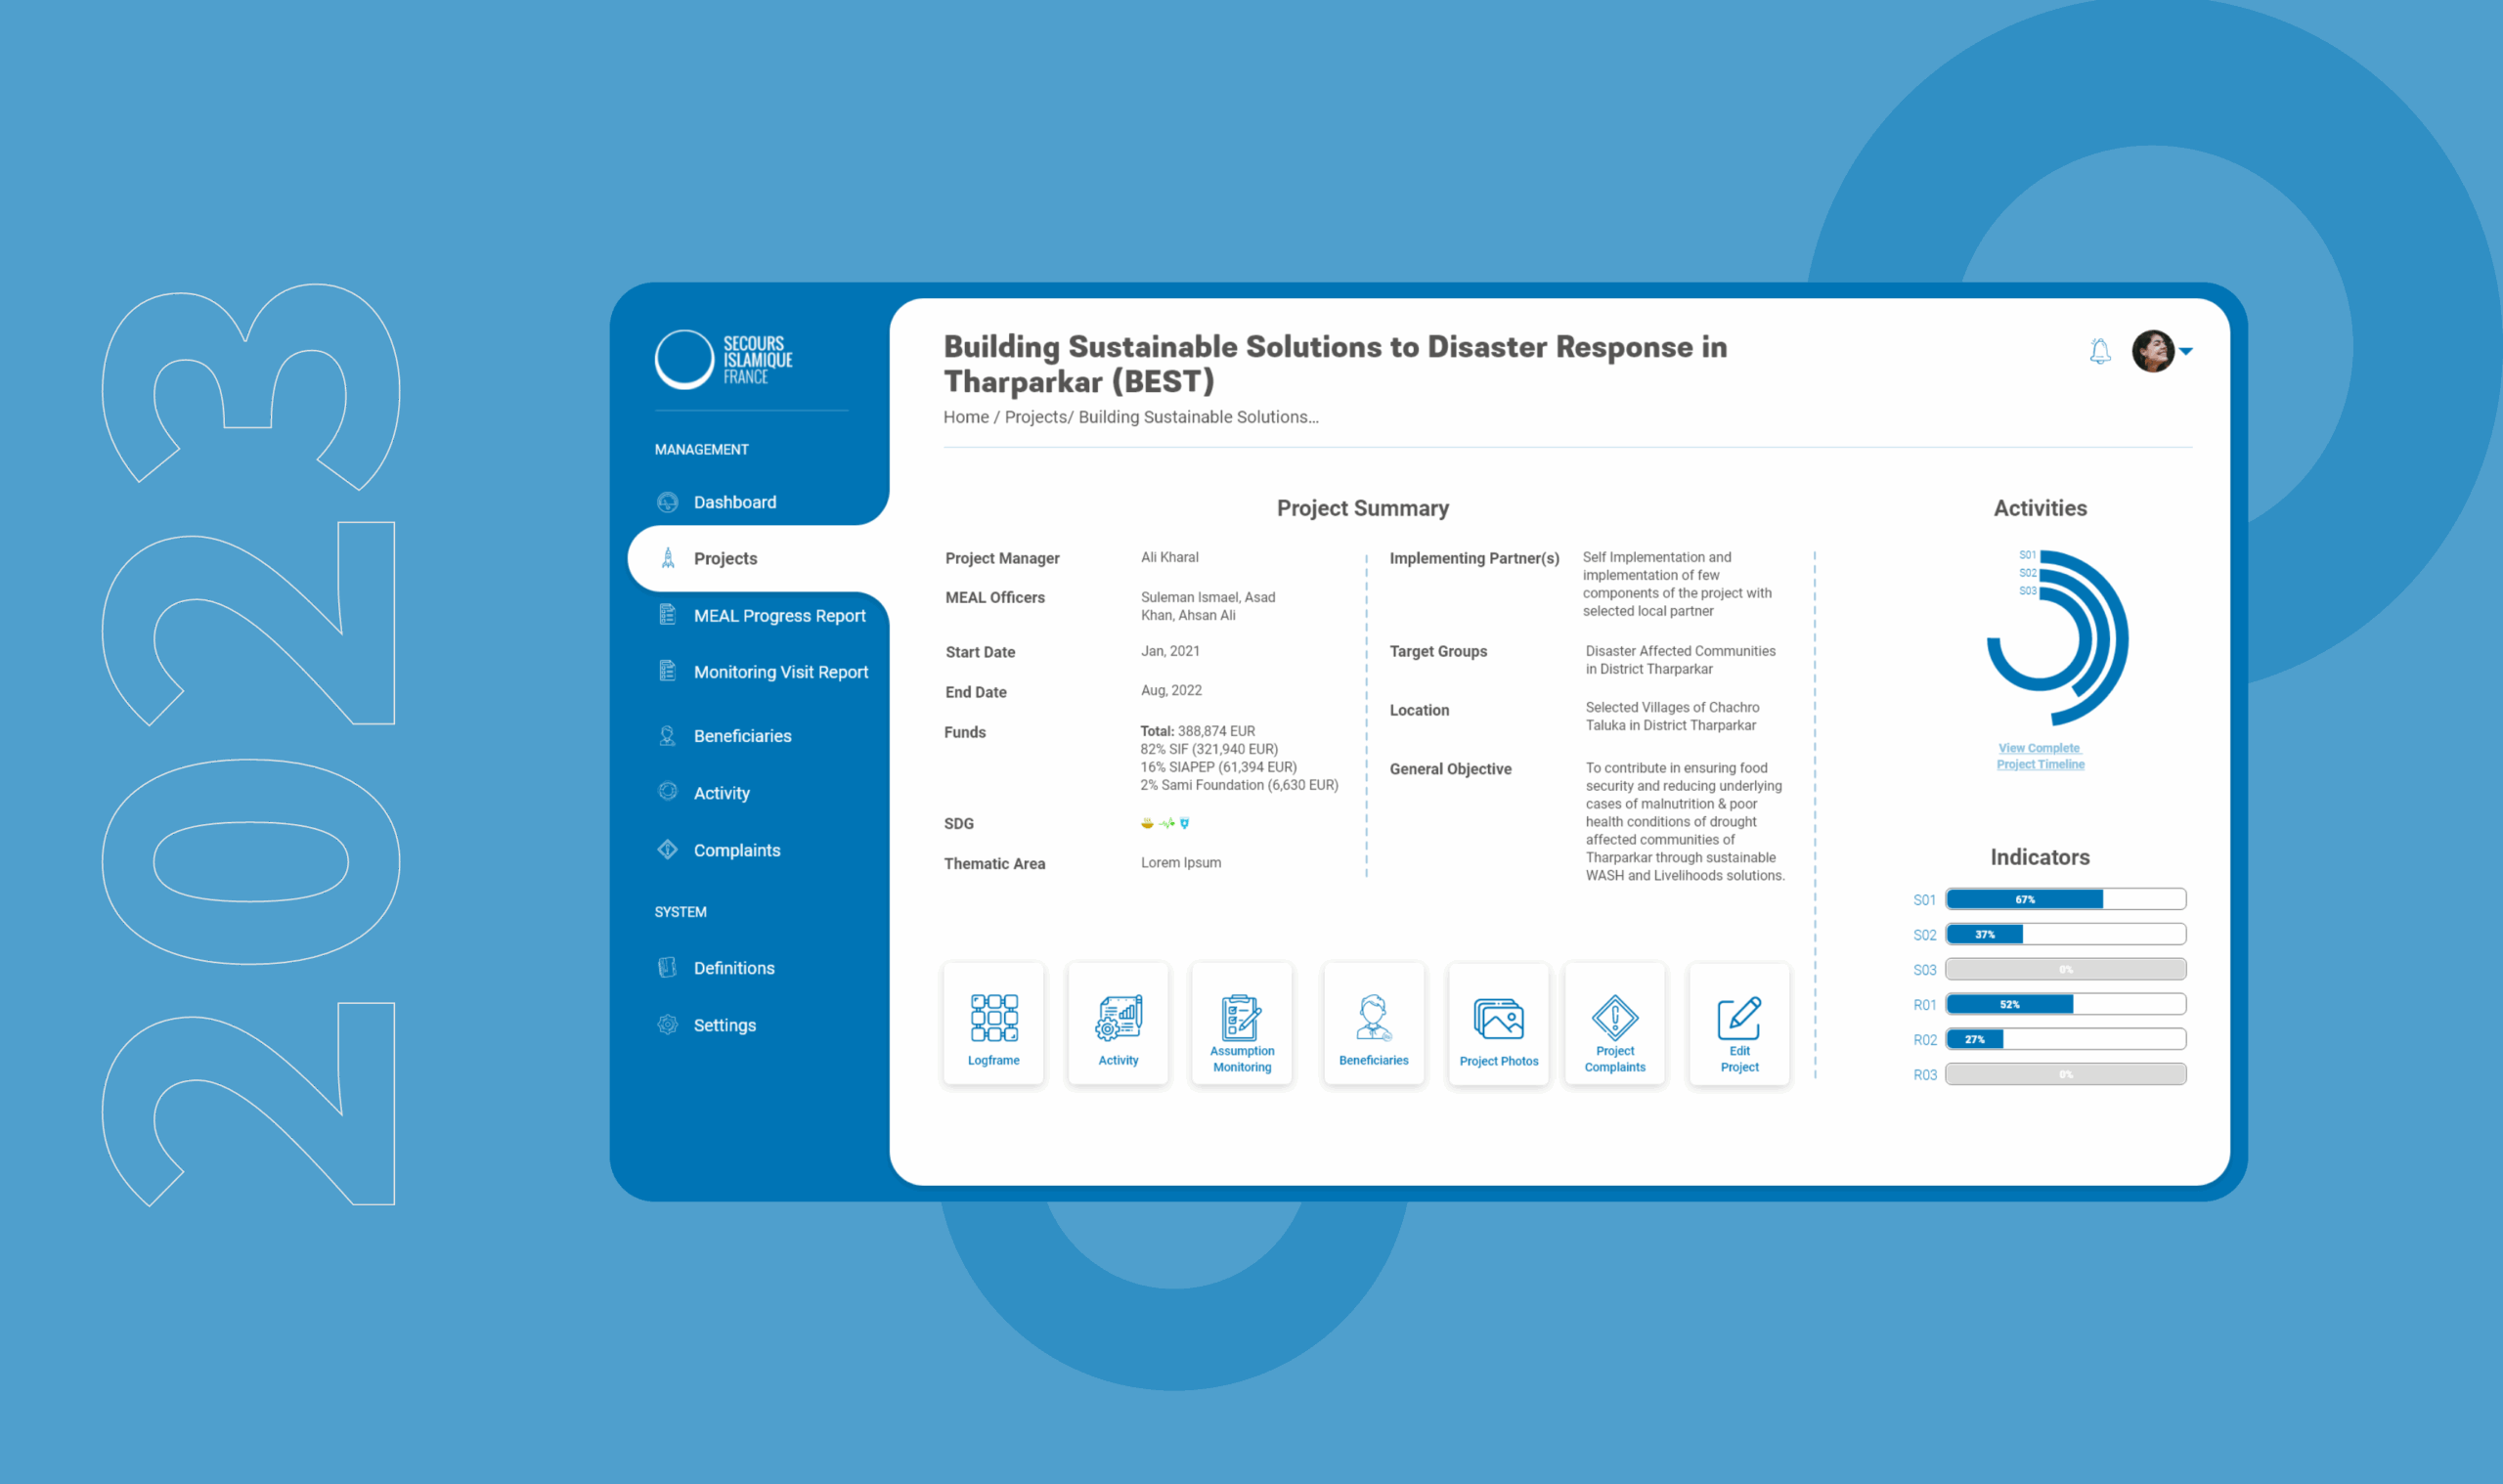
Task: Click the Secours Islamique France logo
Action: click(x=723, y=359)
